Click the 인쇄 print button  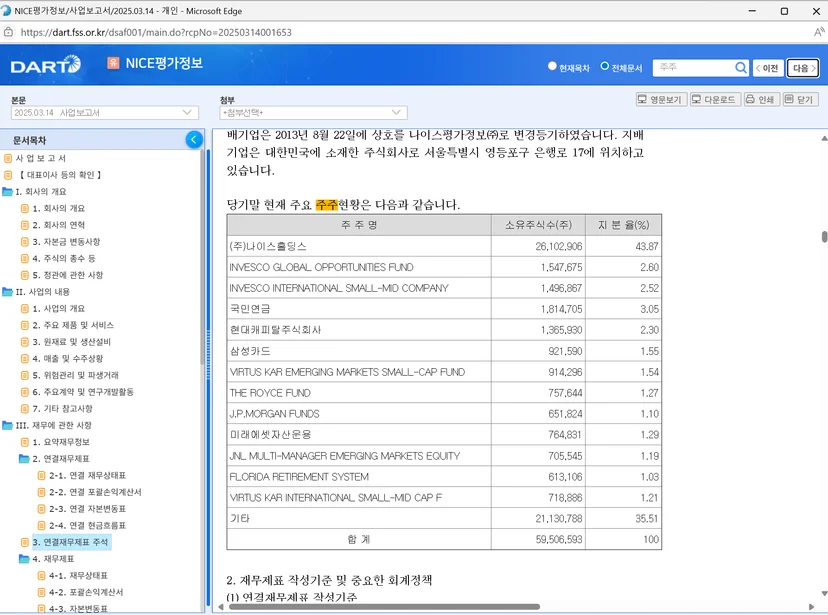click(760, 99)
